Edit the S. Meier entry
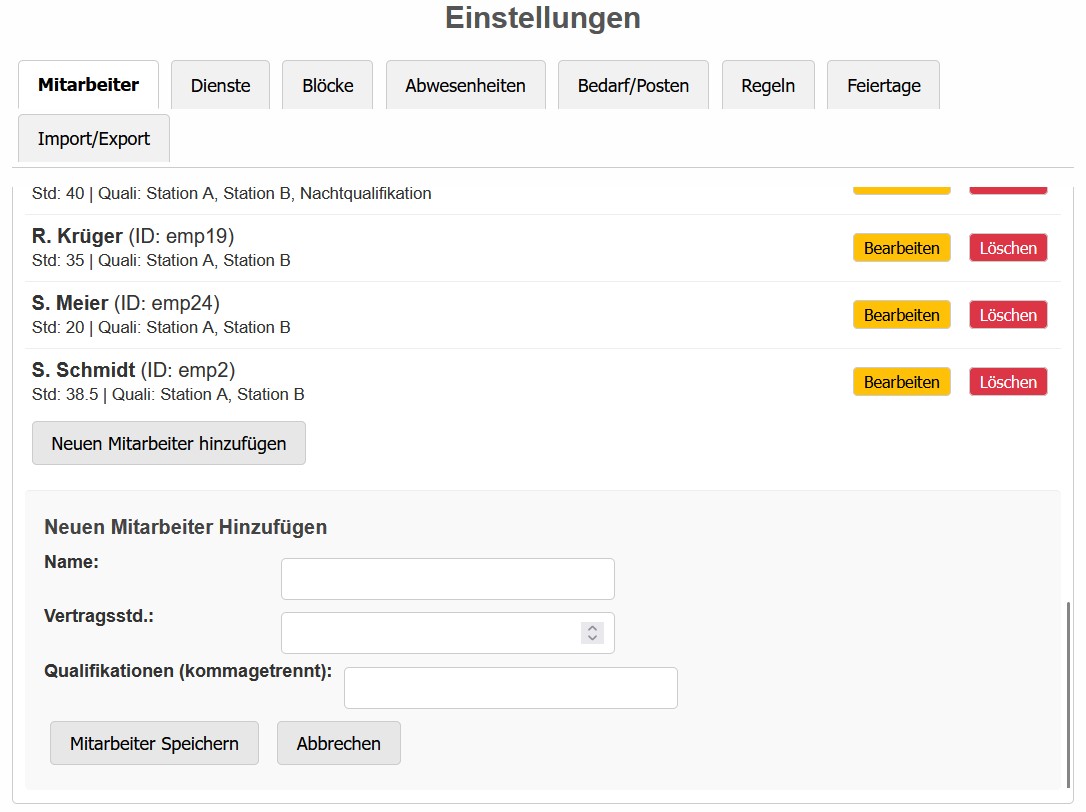The height and width of the screenshot is (812, 1086). (901, 315)
